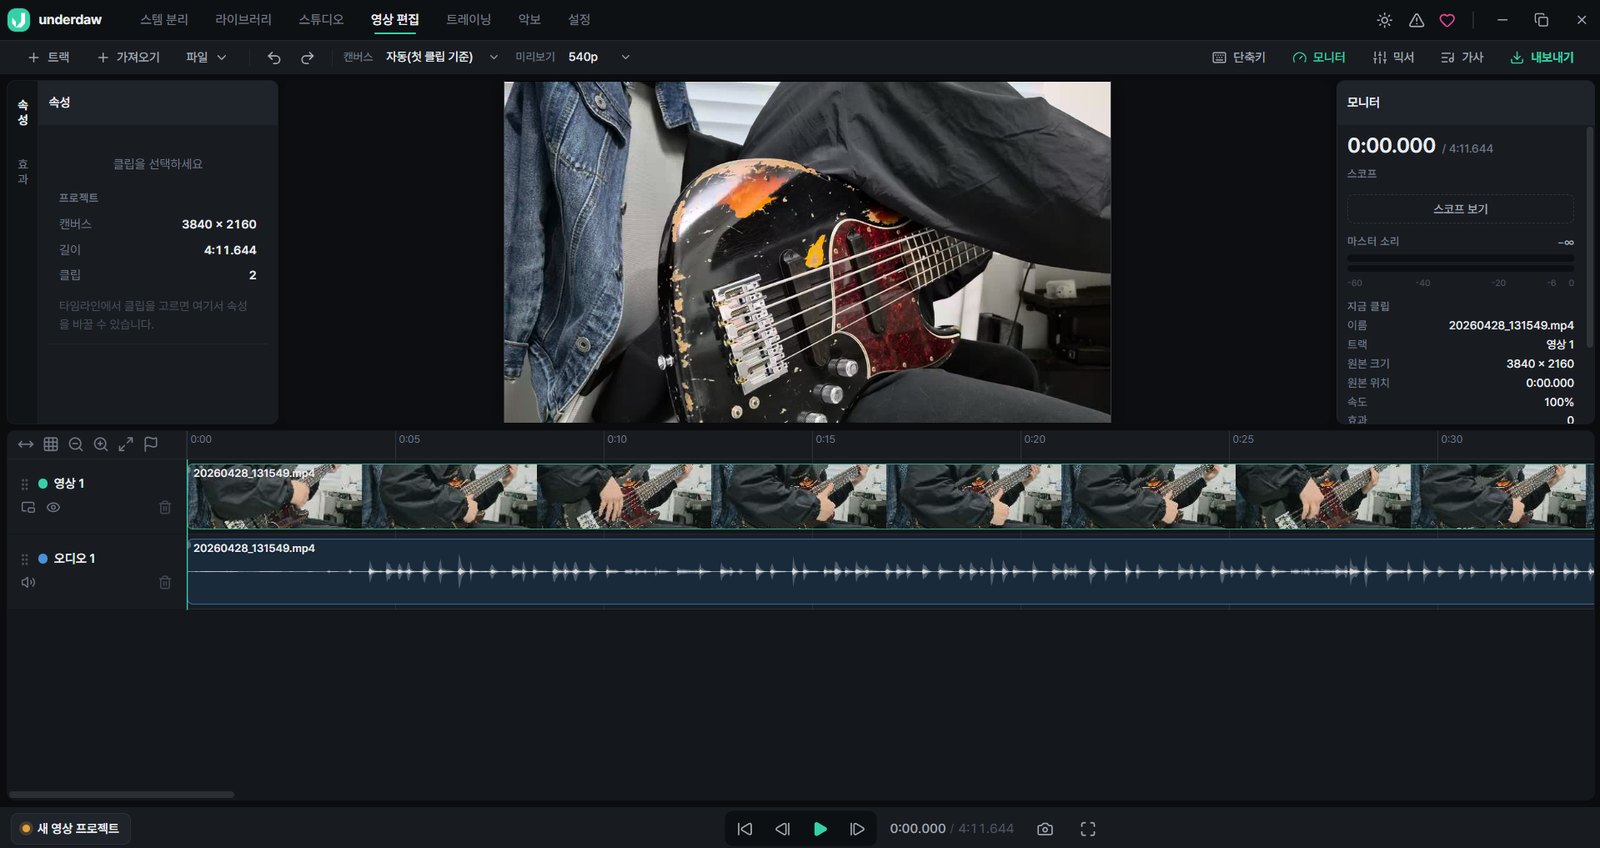Toggle the timeline grid snap icon
The image size is (1600, 848).
click(x=51, y=444)
